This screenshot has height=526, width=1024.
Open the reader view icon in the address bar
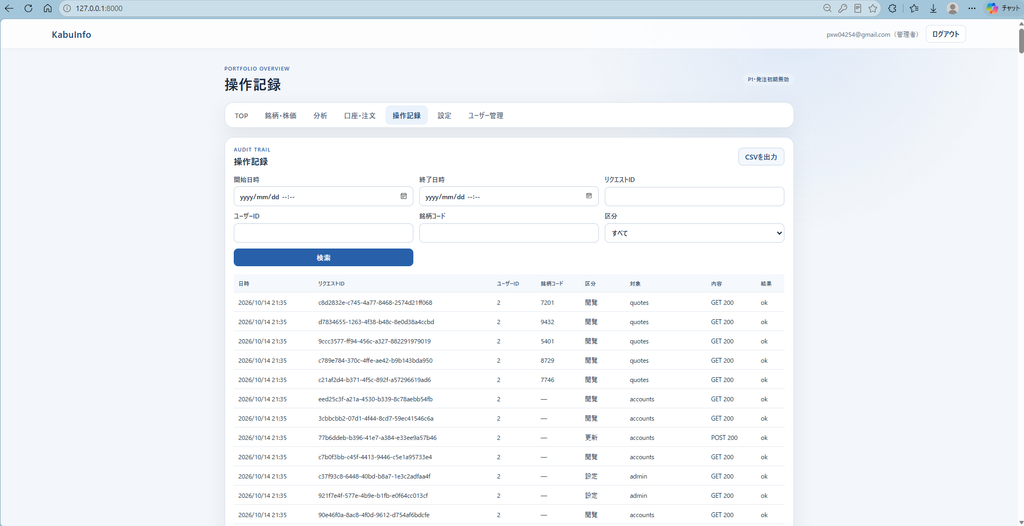[857, 8]
